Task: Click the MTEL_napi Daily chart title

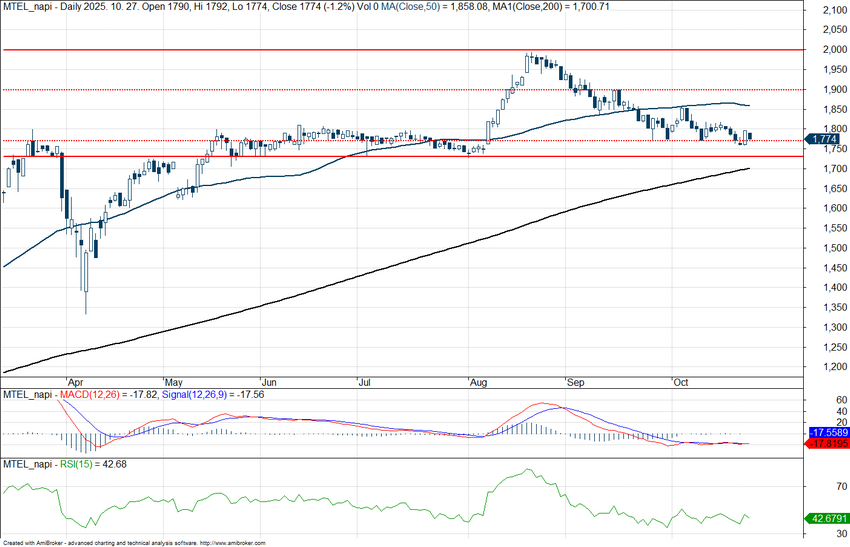Action: pyautogui.click(x=60, y=6)
